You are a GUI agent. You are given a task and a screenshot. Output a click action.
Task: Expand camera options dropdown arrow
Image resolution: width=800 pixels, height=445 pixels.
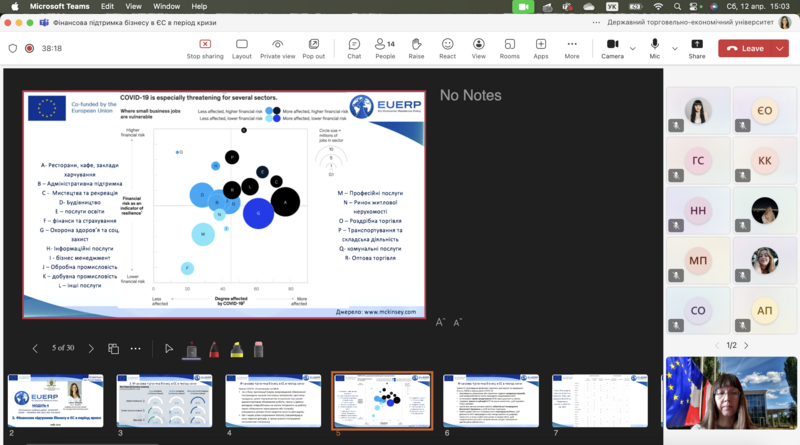(x=633, y=48)
